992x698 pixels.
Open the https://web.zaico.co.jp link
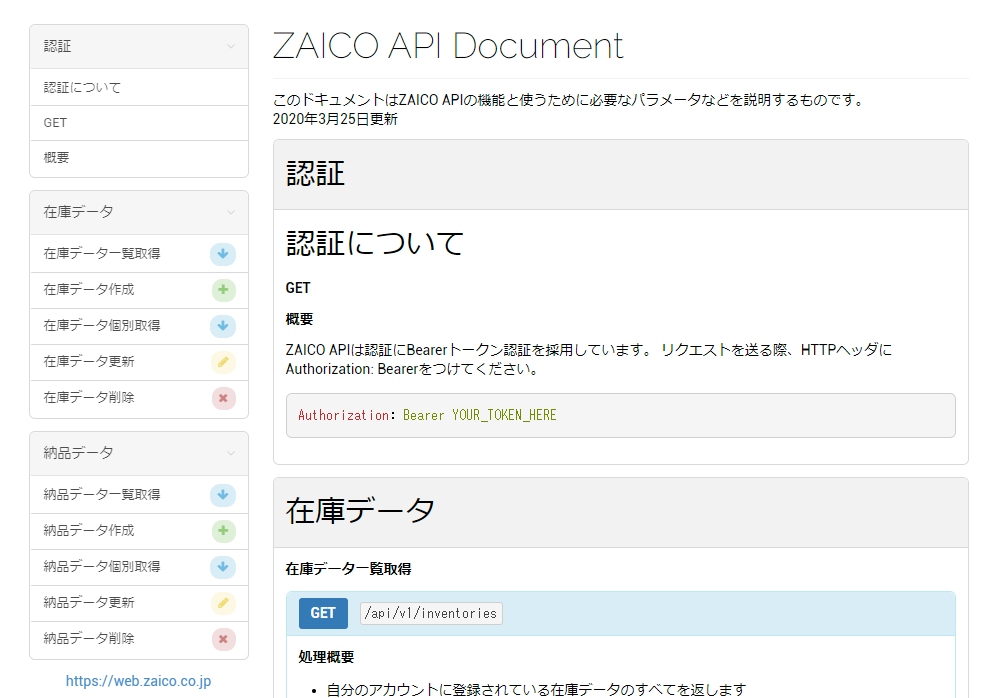[x=137, y=680]
